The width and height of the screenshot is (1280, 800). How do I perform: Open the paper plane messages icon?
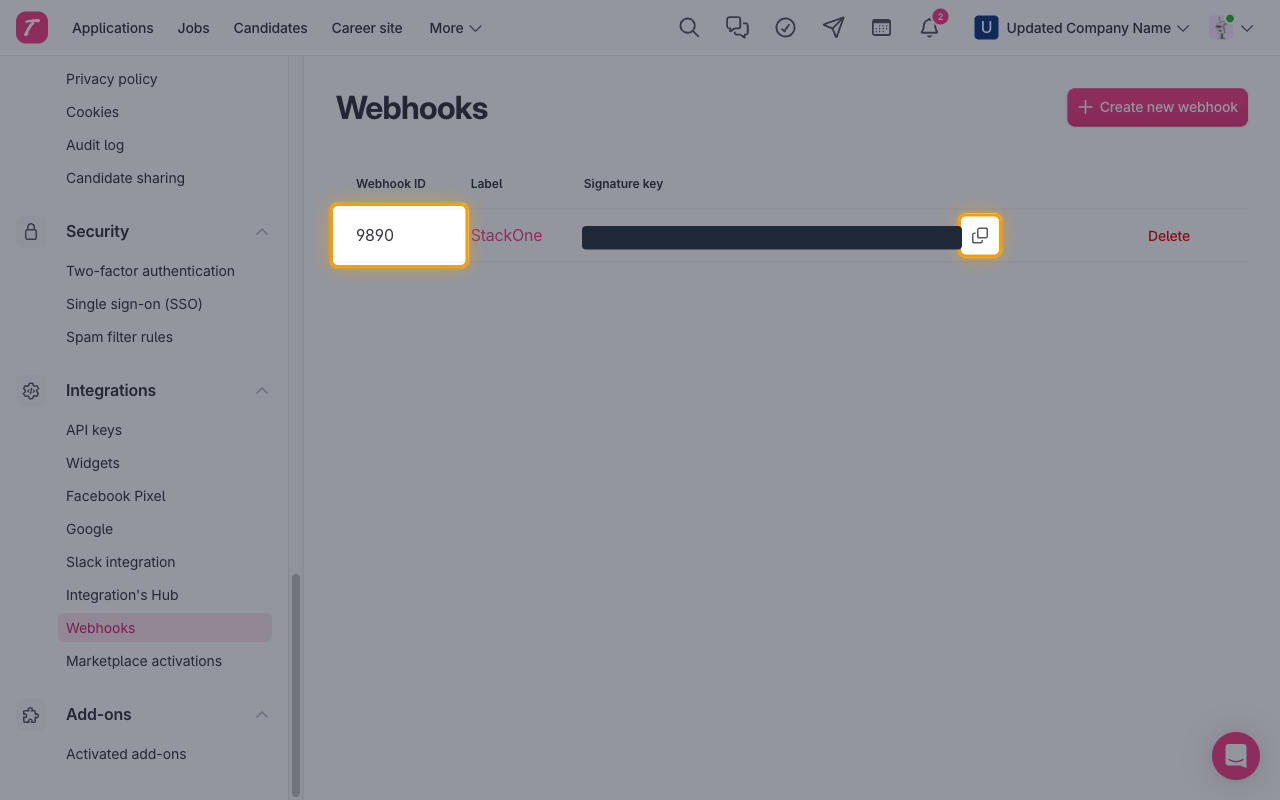833,28
